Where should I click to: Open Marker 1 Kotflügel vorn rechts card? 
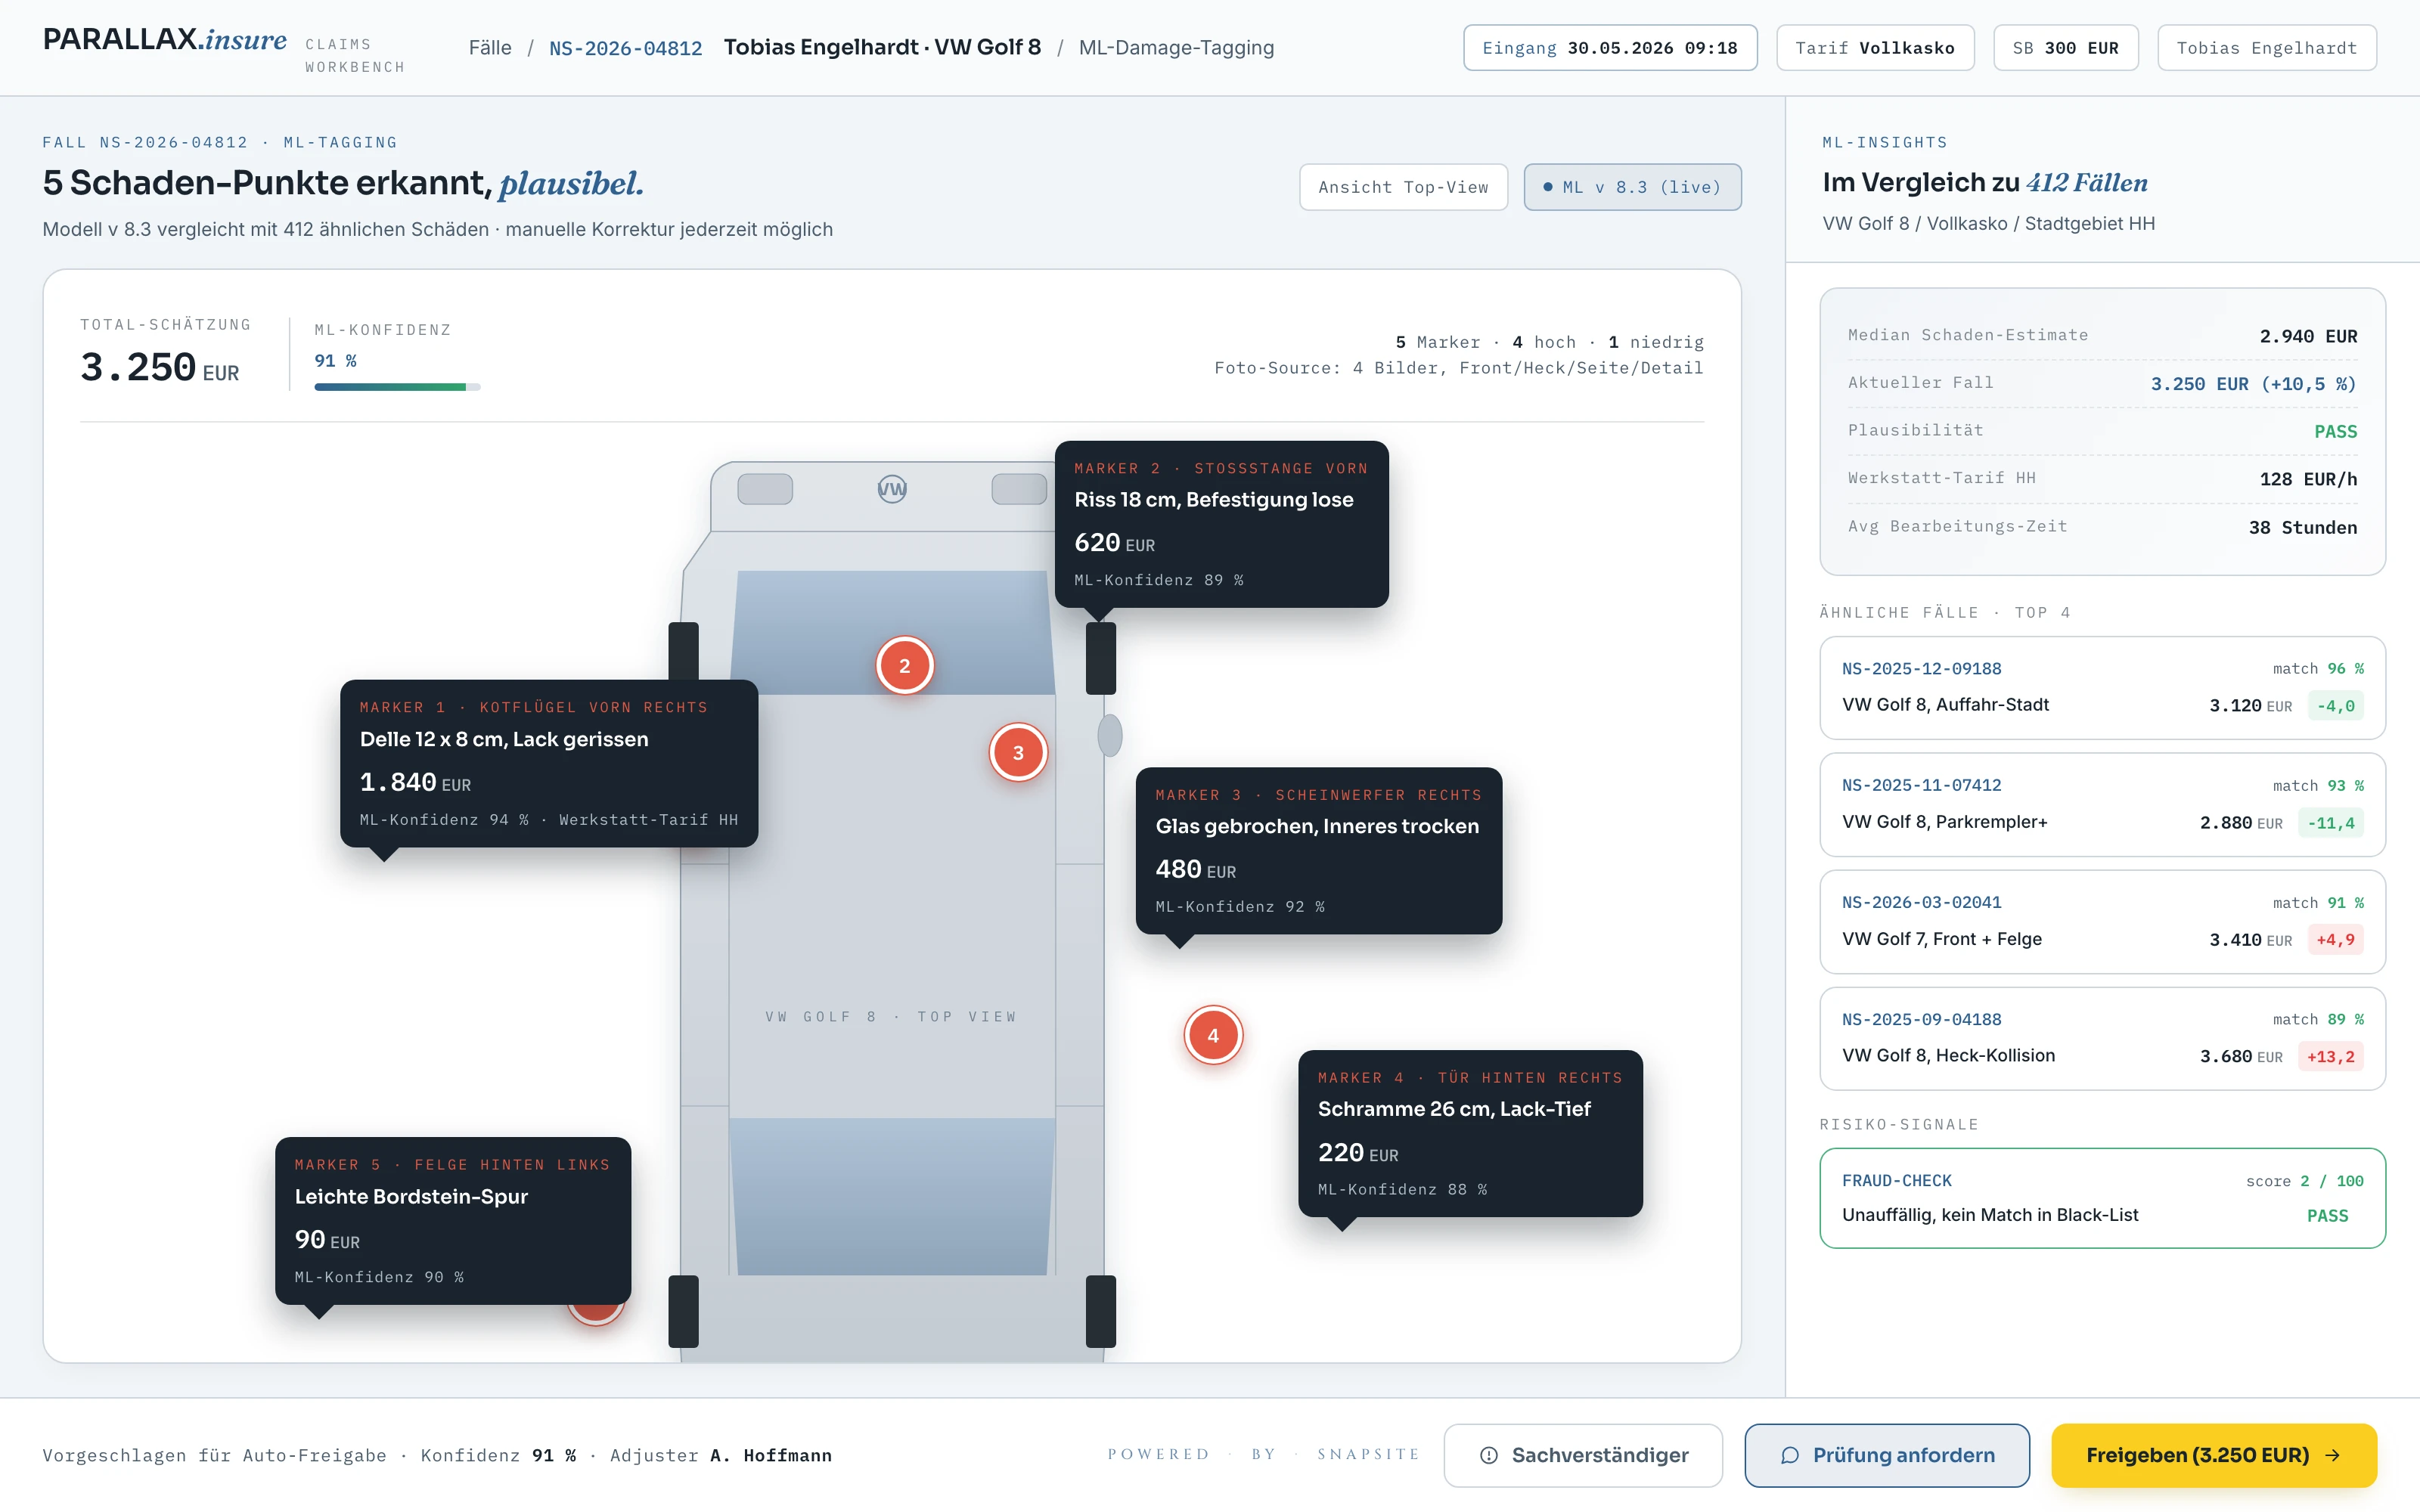[549, 764]
